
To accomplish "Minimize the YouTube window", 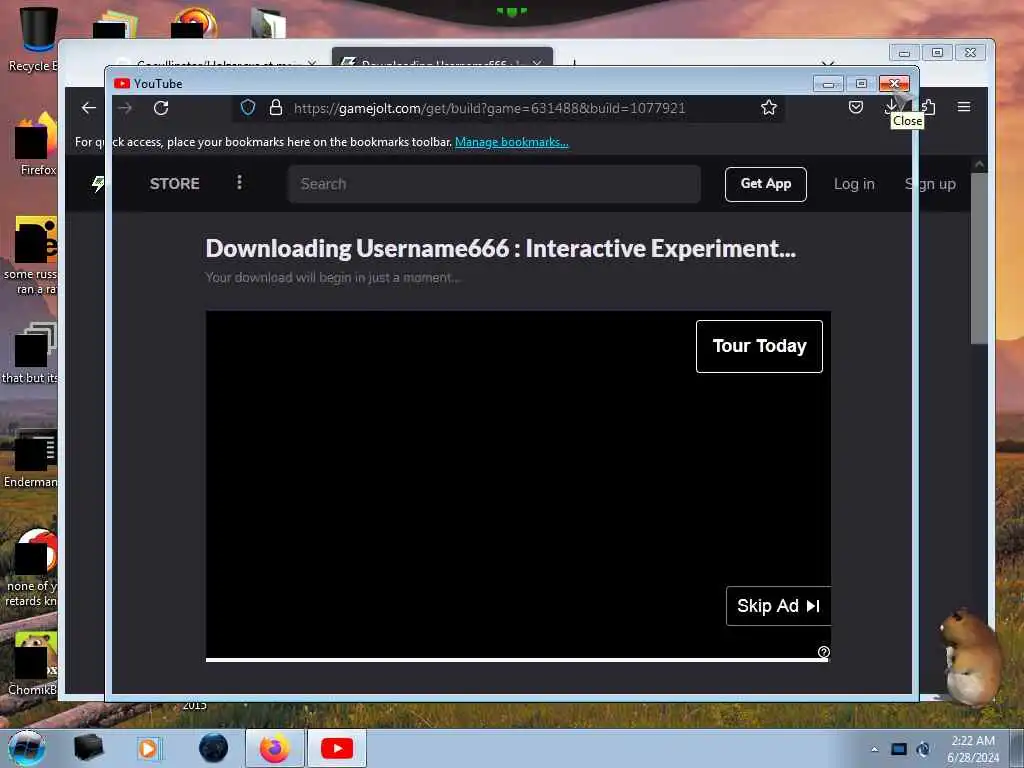I will [828, 83].
